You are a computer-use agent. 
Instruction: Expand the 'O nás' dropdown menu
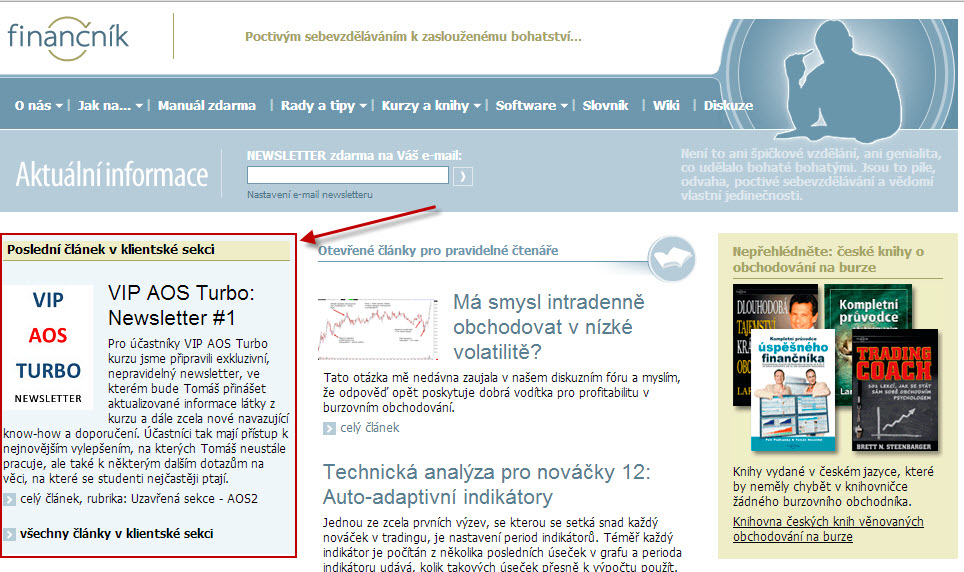38,106
